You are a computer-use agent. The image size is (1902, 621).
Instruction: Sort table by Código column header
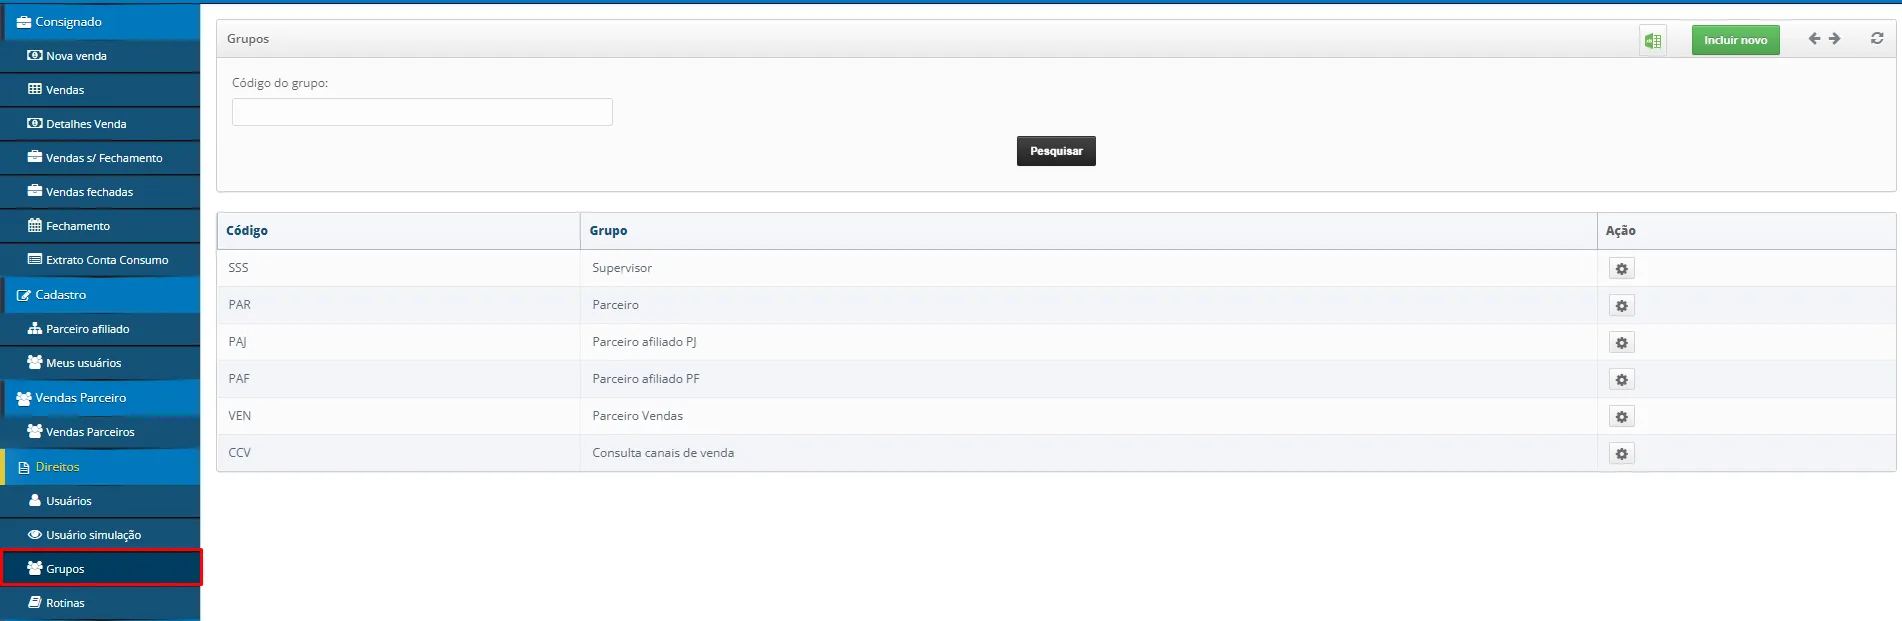tap(247, 231)
